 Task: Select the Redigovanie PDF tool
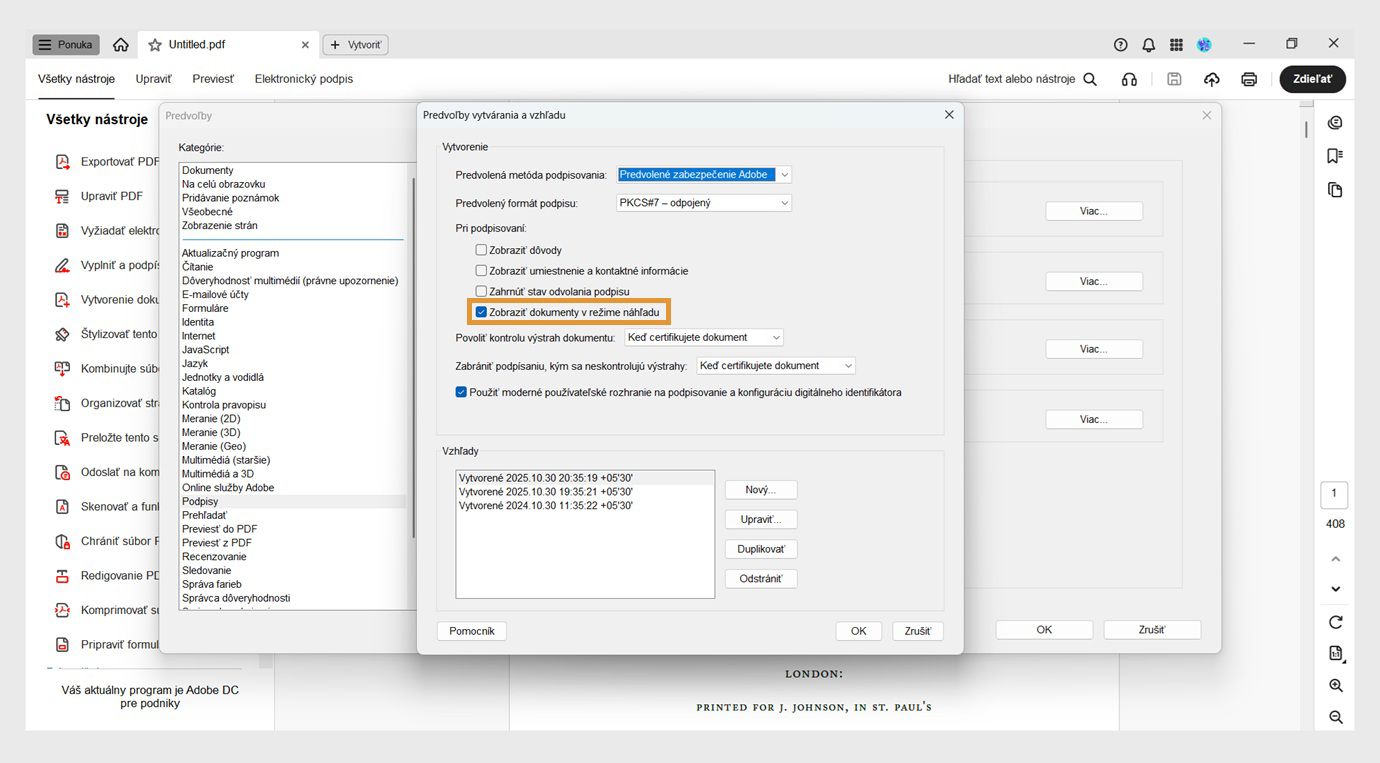point(107,576)
